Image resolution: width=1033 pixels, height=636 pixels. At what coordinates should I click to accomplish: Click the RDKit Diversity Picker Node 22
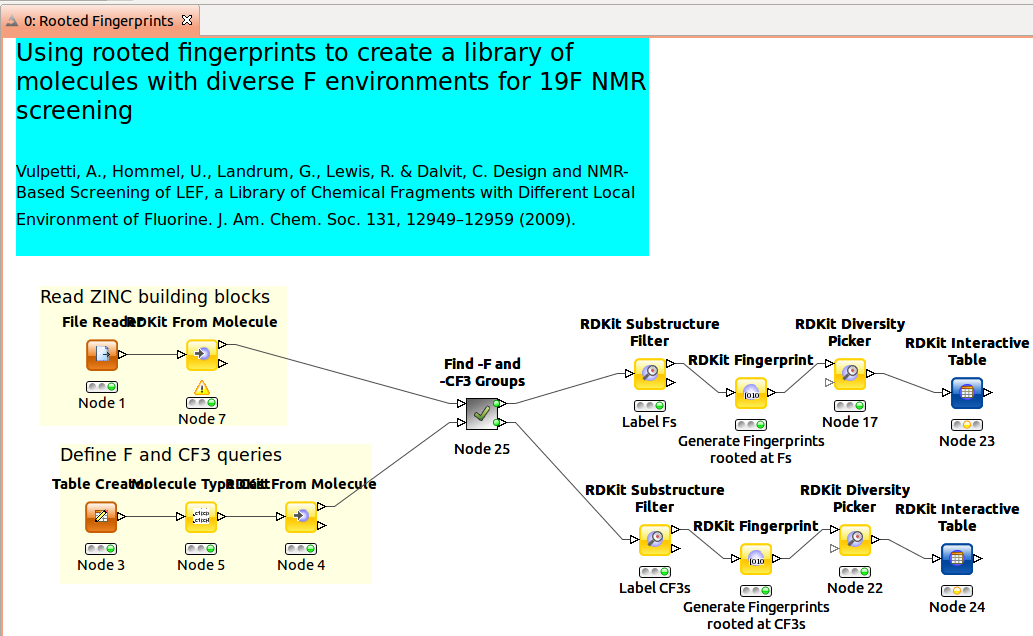tap(855, 538)
